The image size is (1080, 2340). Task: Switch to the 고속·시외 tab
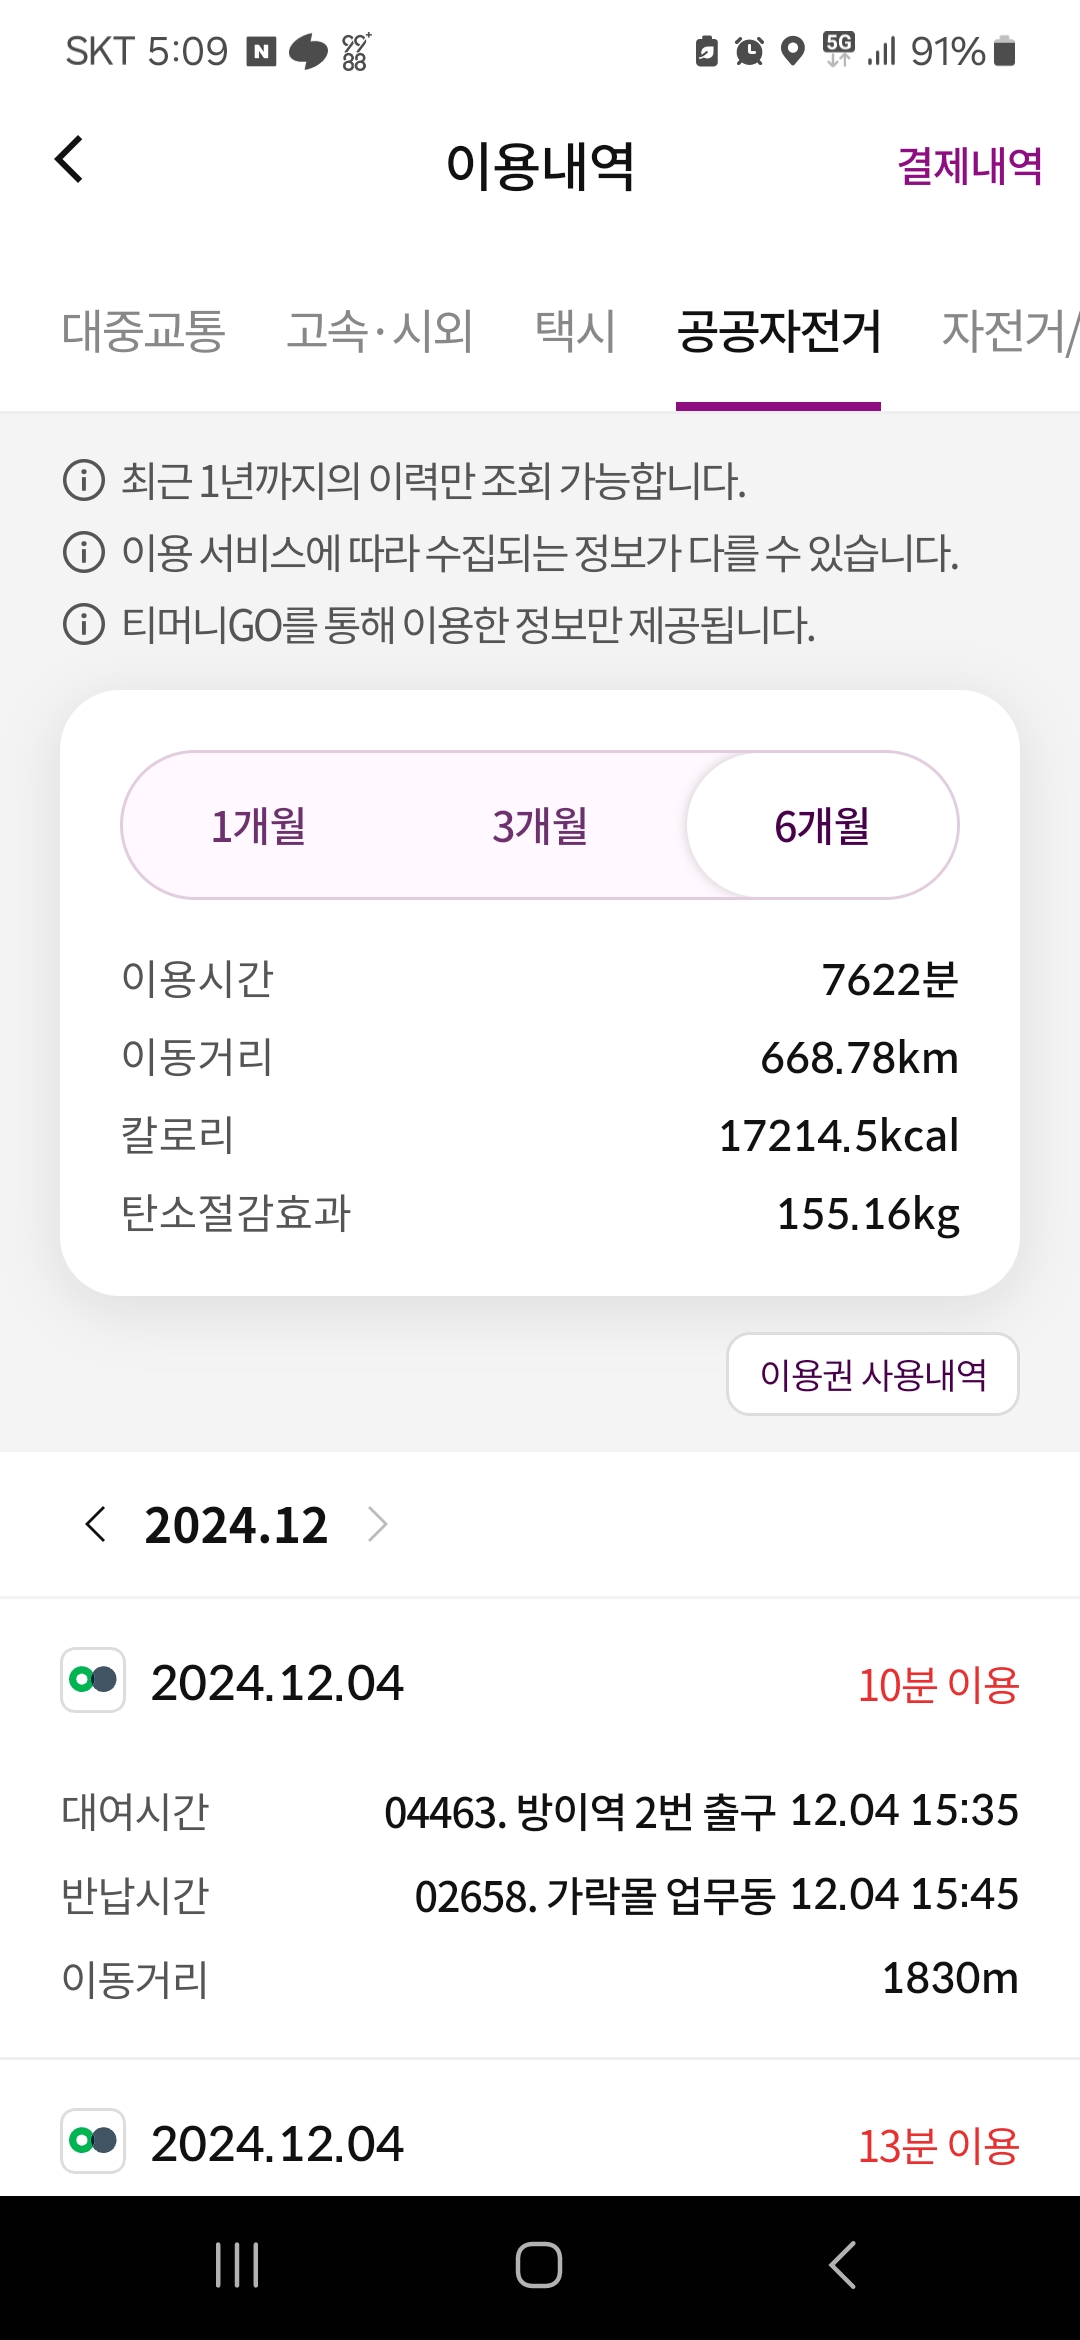[380, 331]
